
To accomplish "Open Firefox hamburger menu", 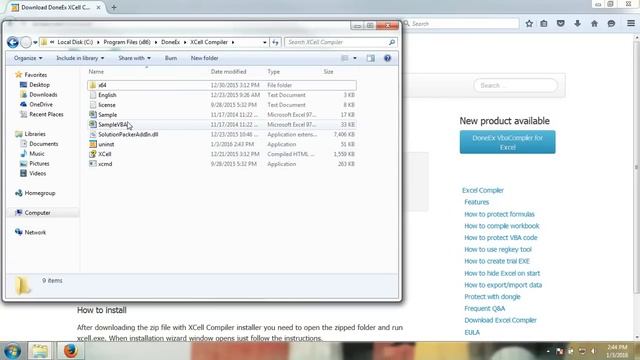I will click(631, 24).
